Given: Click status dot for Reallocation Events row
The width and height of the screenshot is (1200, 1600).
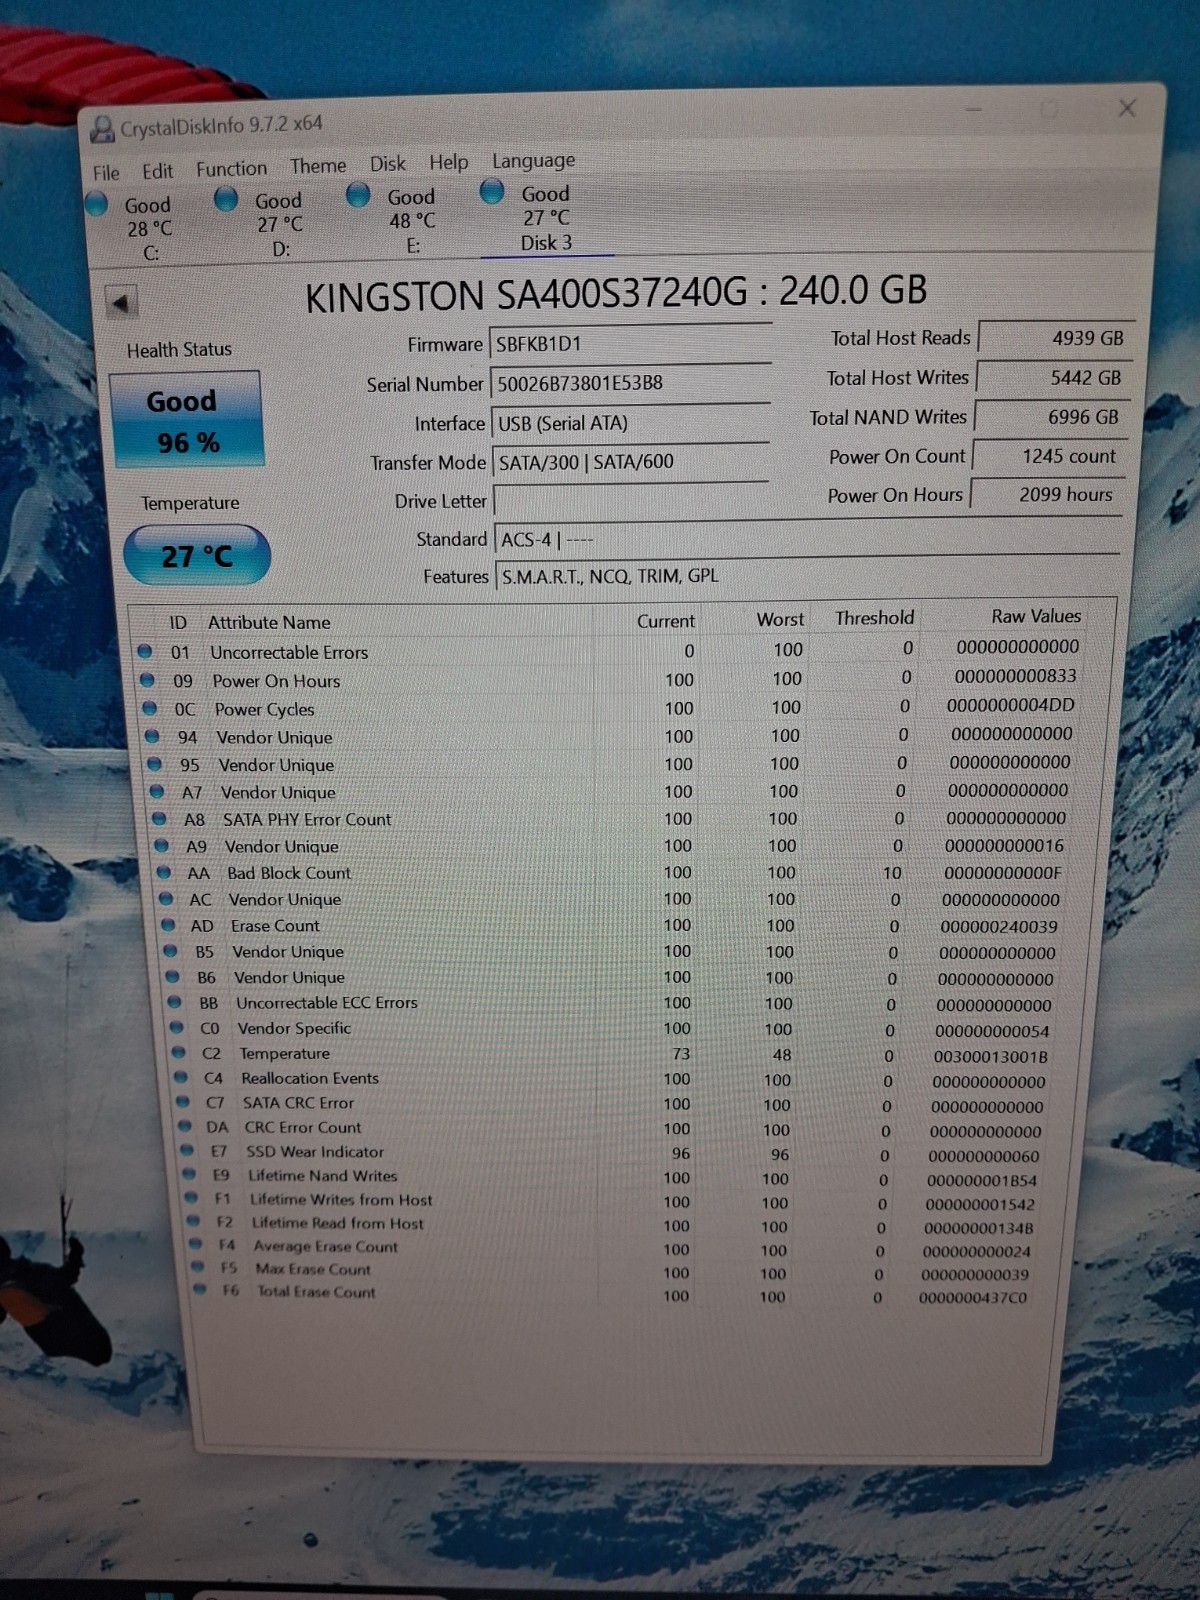Looking at the screenshot, I should (x=181, y=1077).
